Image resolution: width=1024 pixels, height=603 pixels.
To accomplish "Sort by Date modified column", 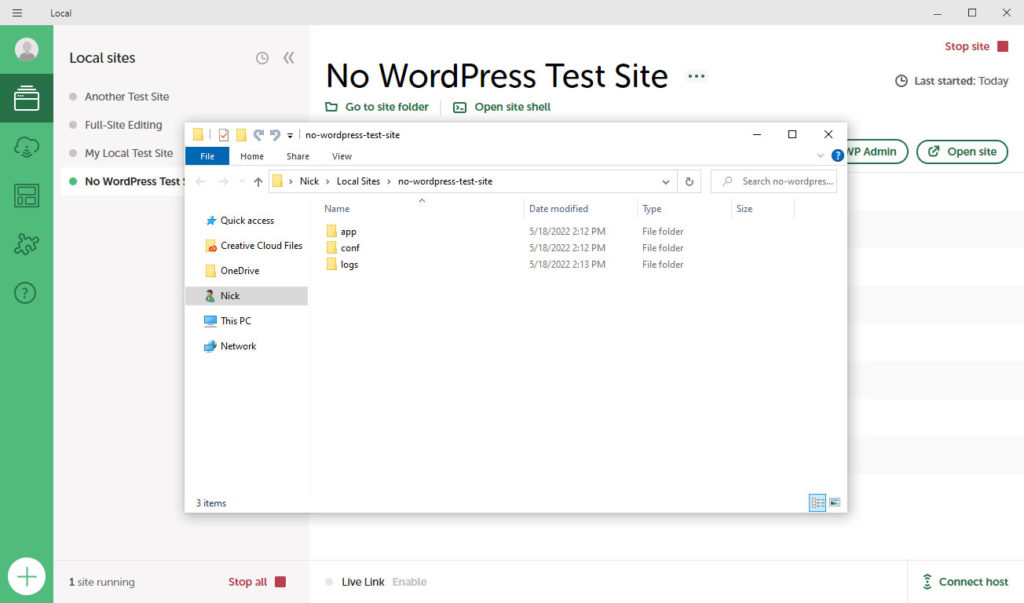I will (558, 208).
